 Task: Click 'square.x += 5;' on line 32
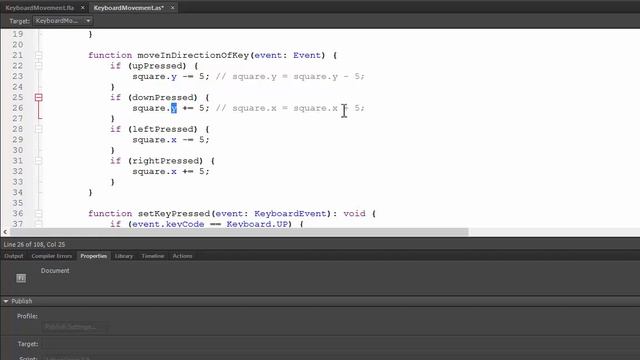click(171, 171)
